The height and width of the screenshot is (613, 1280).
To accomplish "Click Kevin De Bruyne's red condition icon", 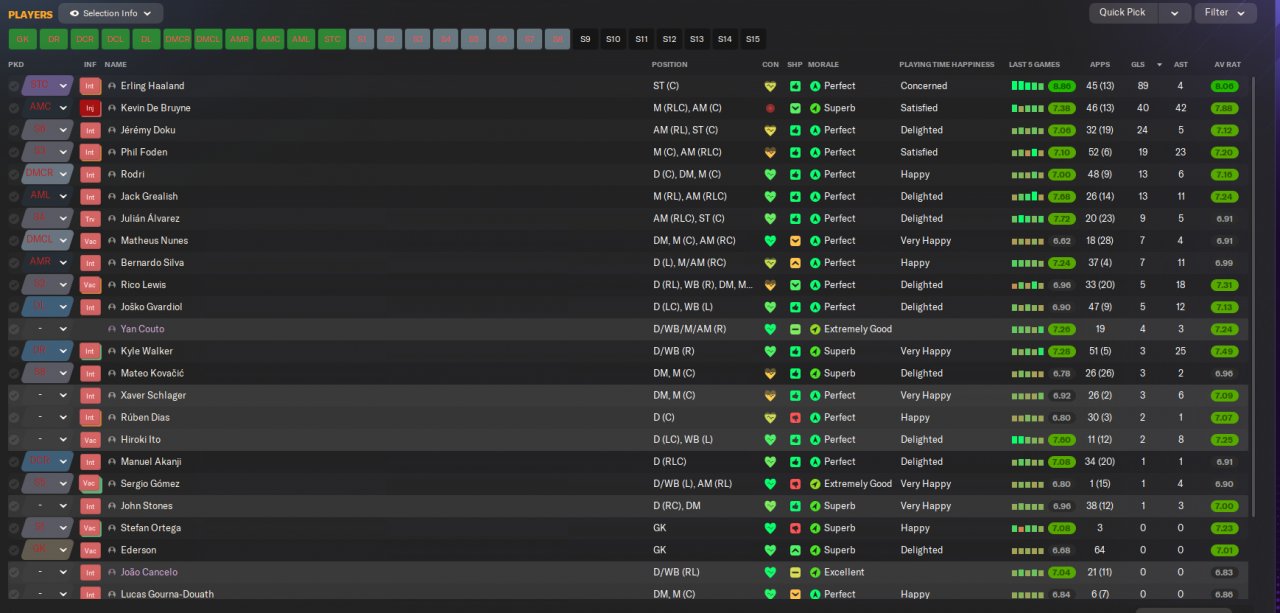I will coord(770,108).
